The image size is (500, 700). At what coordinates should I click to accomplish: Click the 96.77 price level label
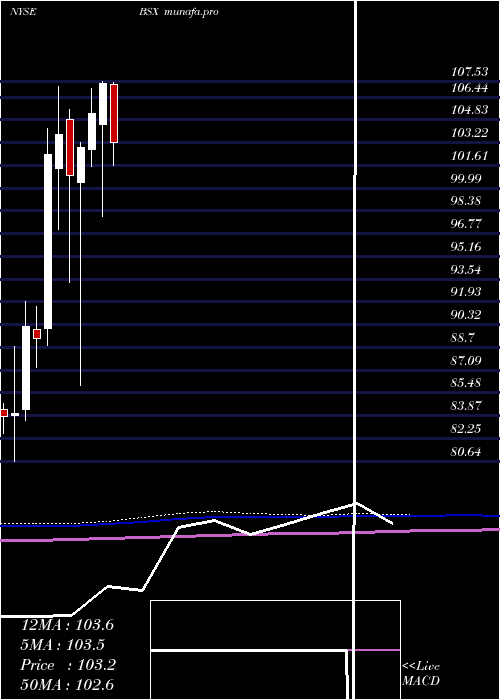point(466,224)
